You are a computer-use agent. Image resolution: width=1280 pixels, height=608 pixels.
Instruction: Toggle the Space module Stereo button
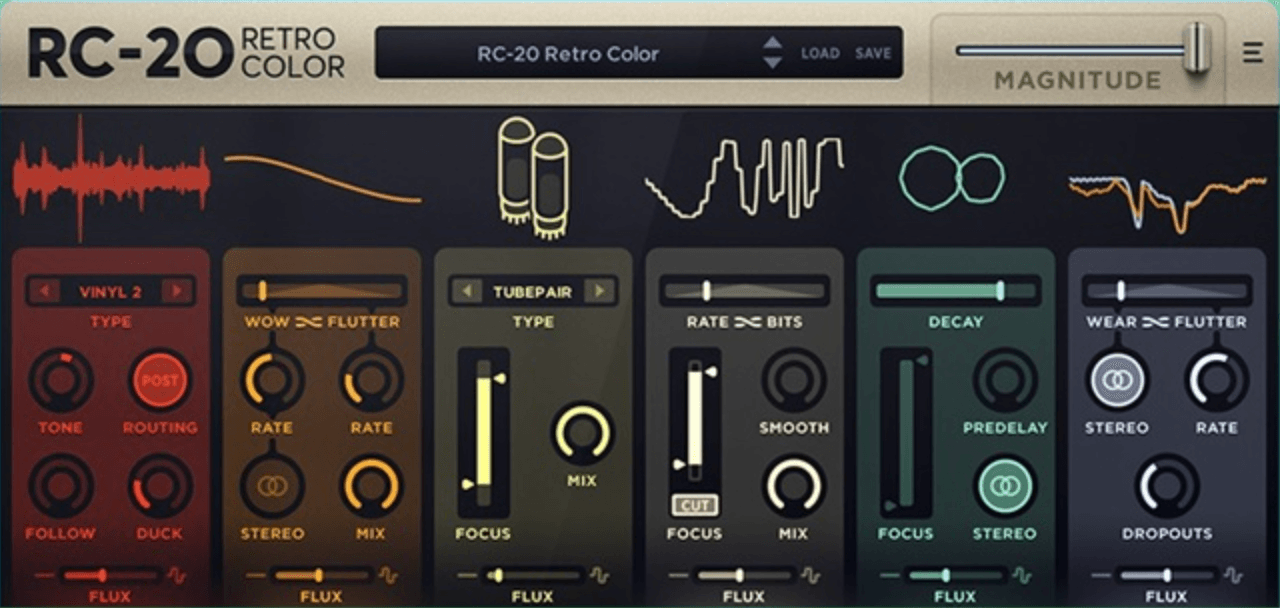(x=1005, y=486)
